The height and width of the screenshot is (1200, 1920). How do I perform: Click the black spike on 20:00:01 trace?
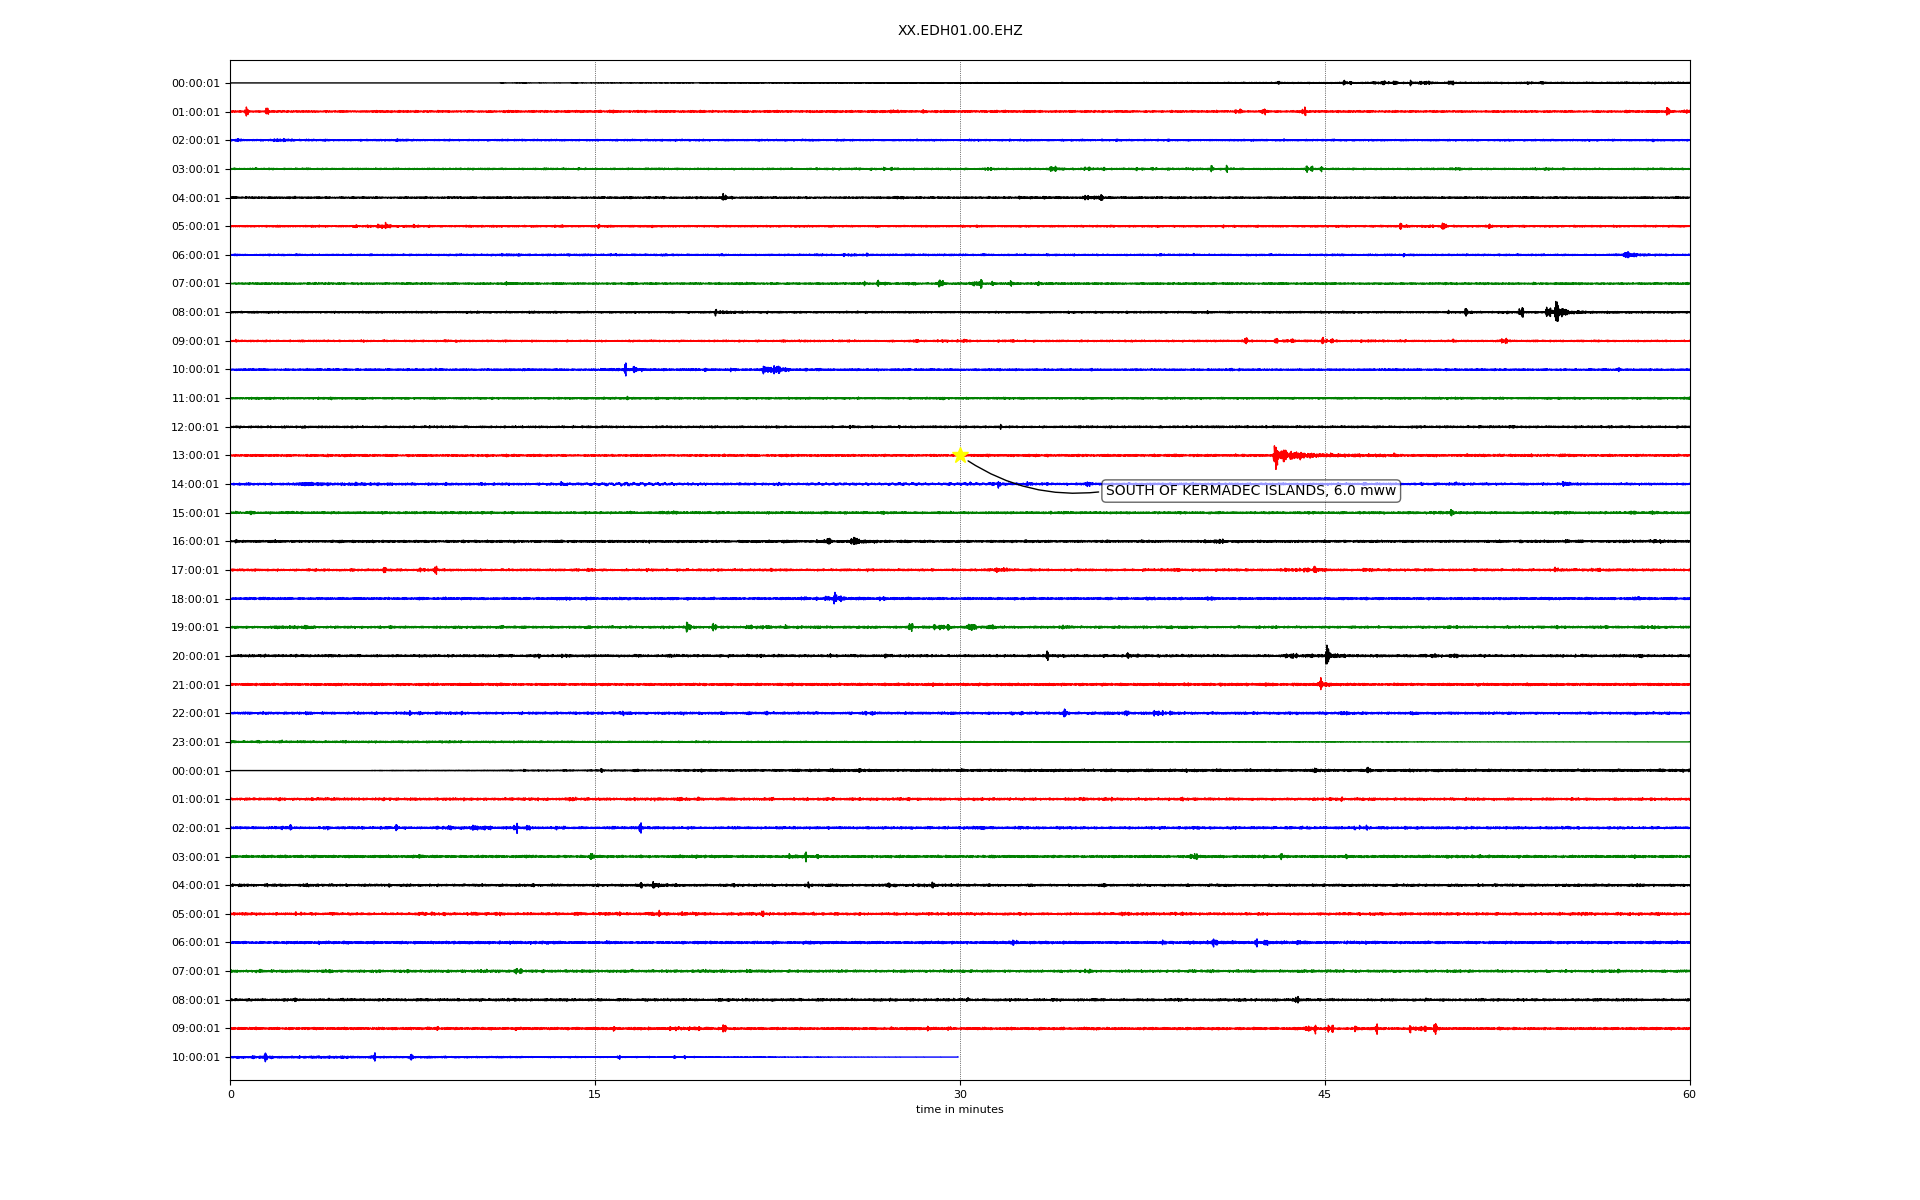(x=1327, y=656)
